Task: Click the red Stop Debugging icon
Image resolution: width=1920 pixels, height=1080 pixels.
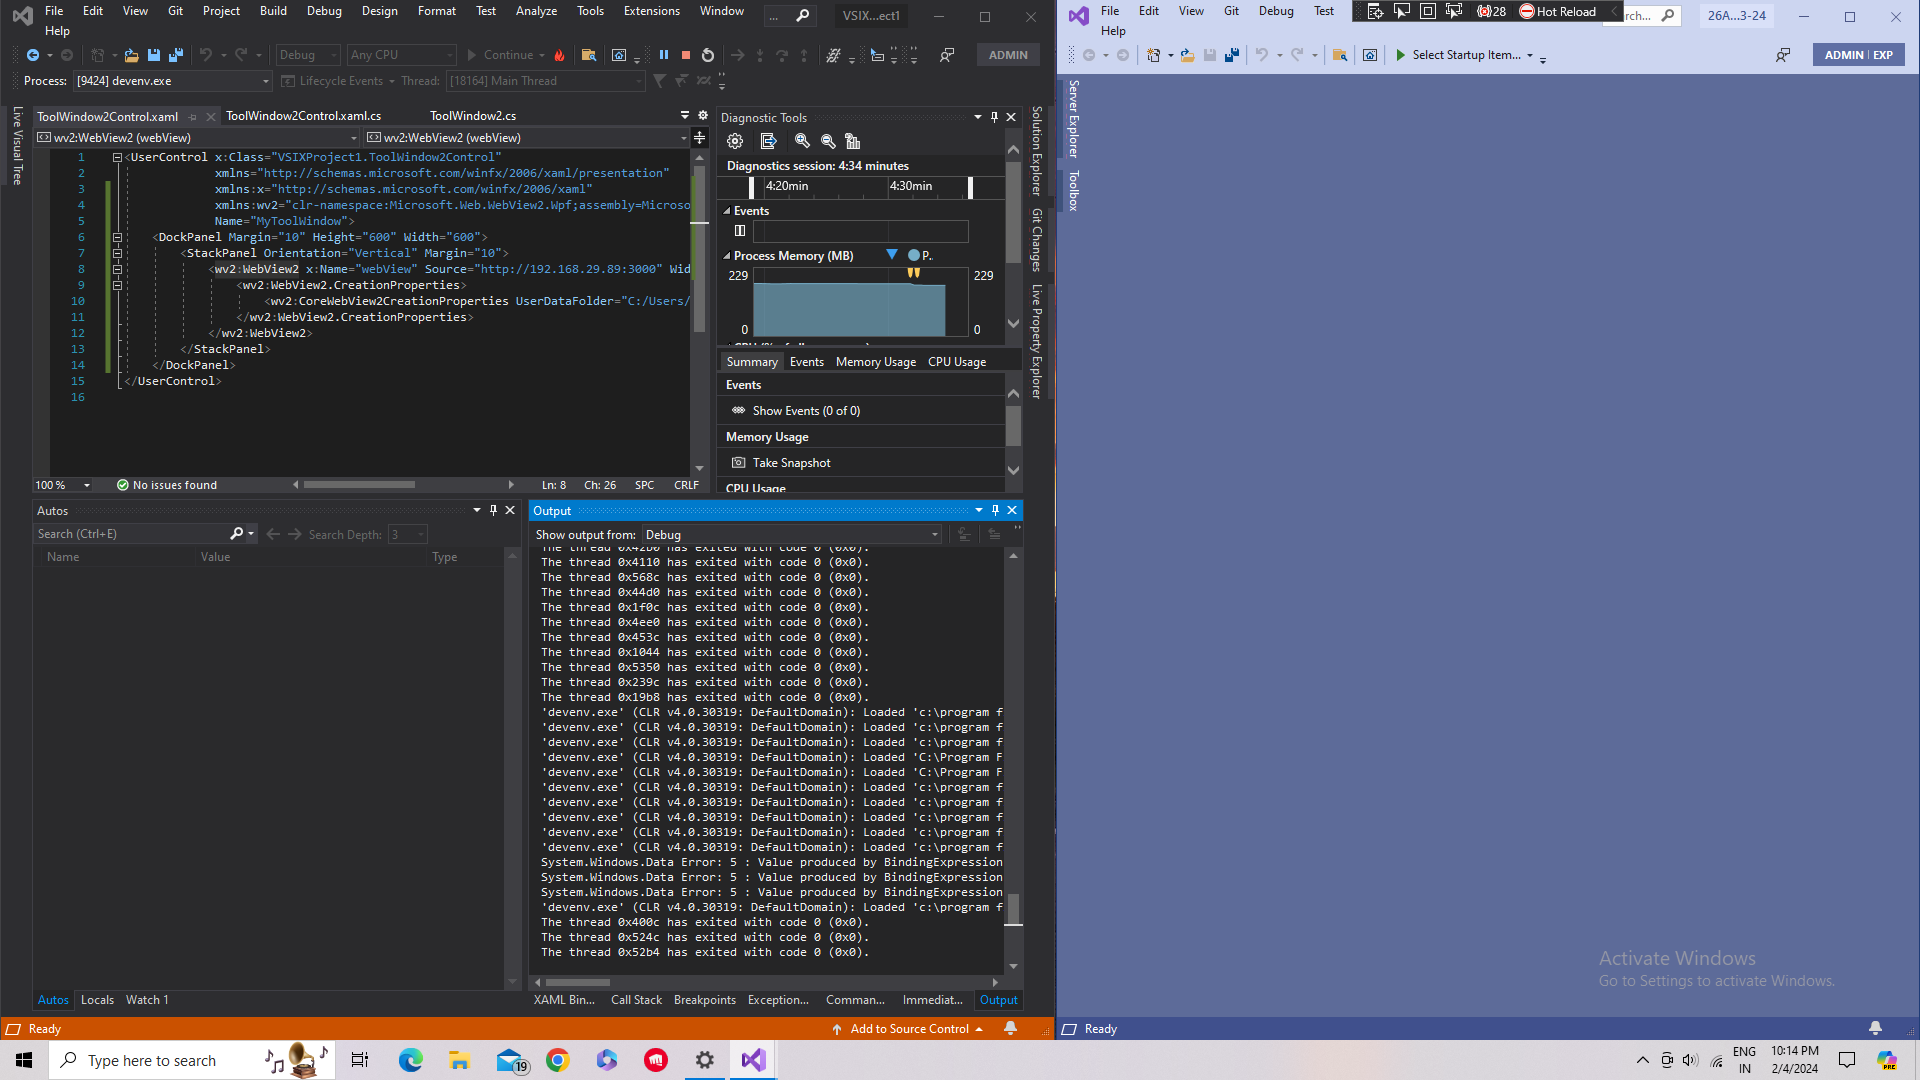Action: 686,55
